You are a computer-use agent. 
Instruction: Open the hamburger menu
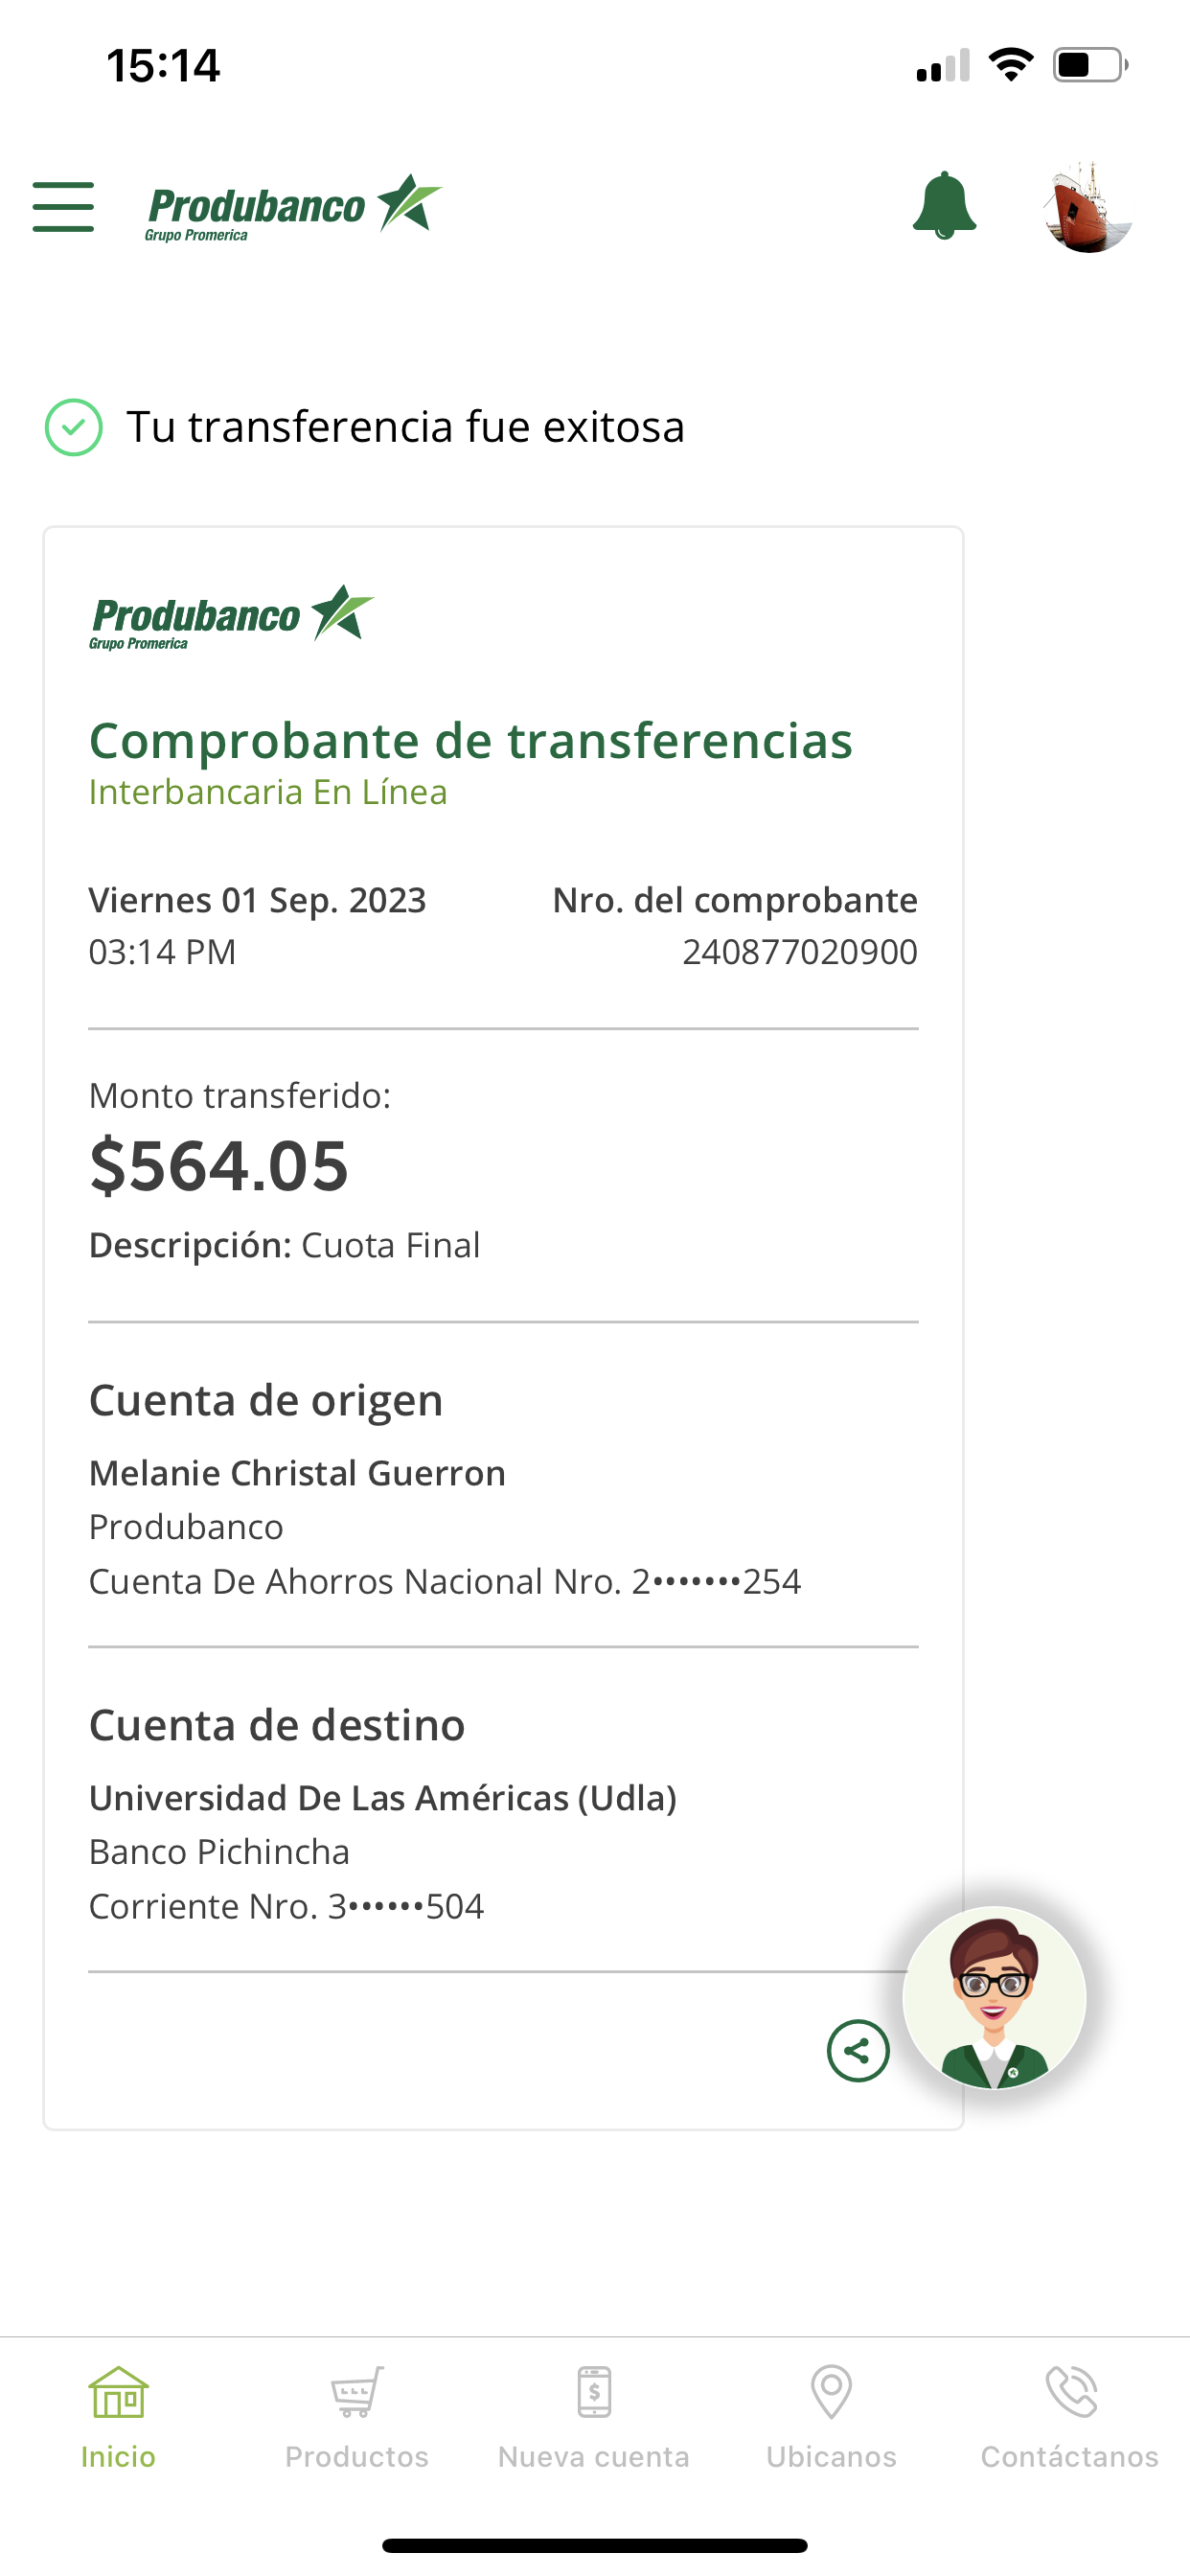[63, 207]
